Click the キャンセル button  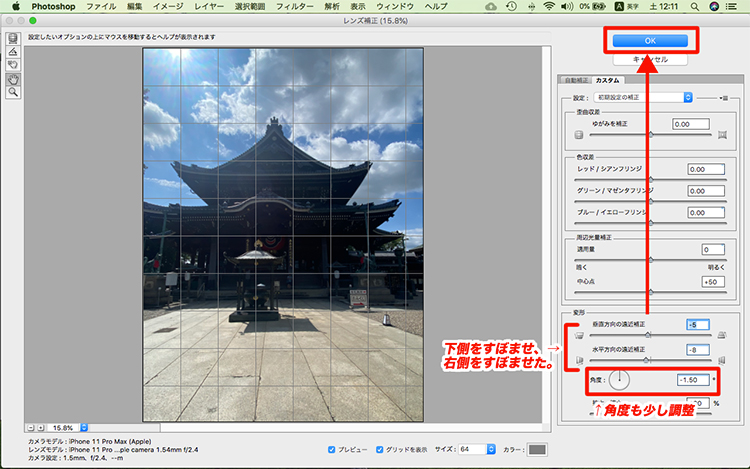pyautogui.click(x=650, y=60)
